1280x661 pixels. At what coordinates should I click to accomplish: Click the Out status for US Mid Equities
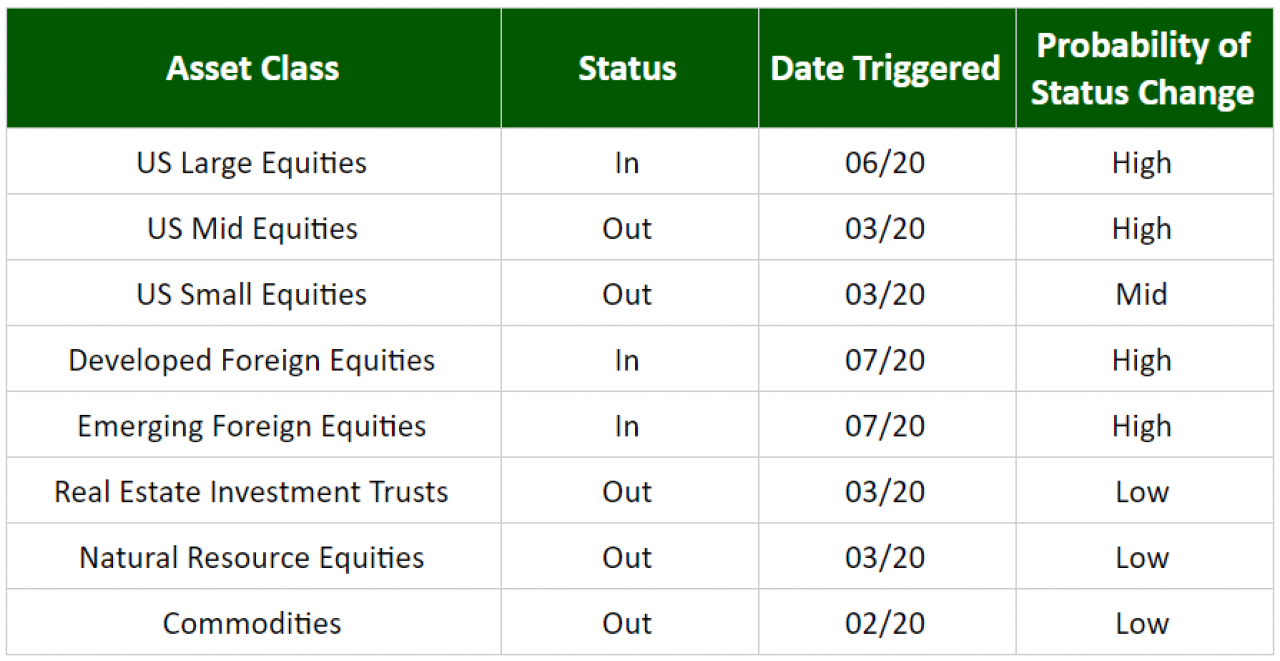(x=627, y=228)
